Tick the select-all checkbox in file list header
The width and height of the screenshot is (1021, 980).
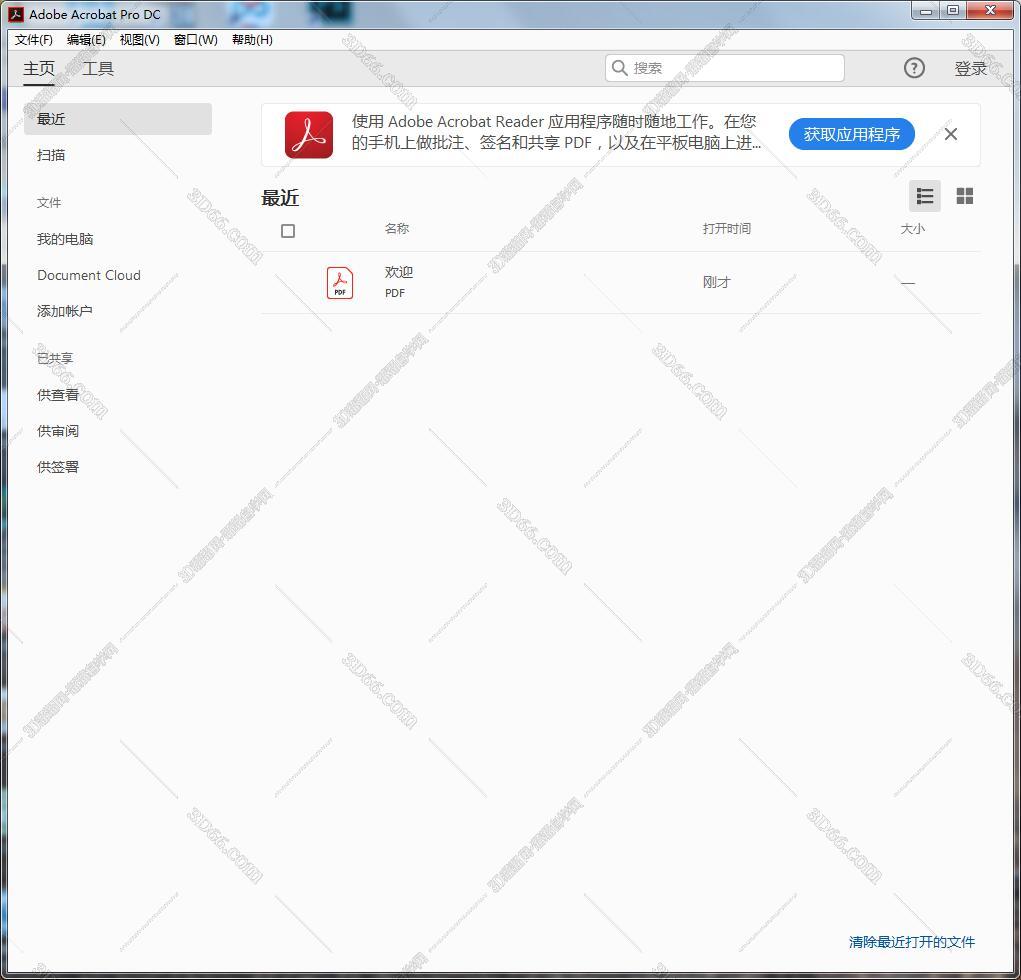pos(288,231)
